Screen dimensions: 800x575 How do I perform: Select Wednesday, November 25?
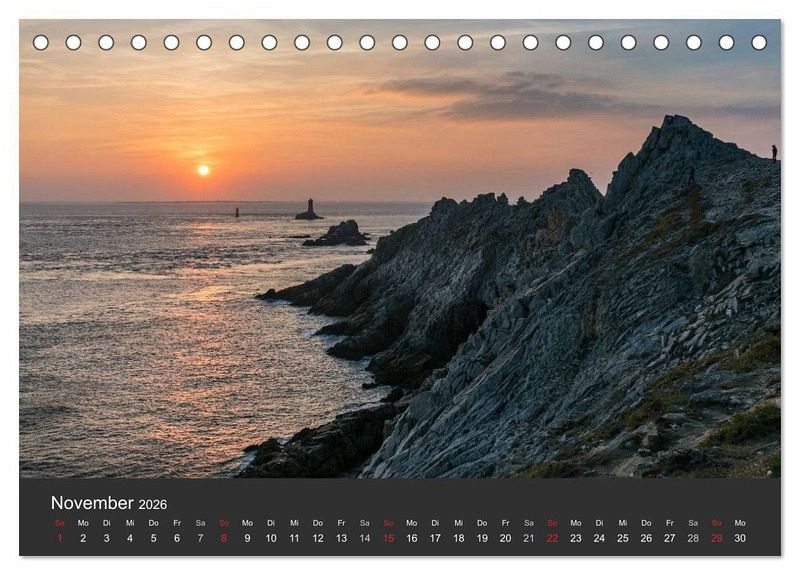coord(623,538)
